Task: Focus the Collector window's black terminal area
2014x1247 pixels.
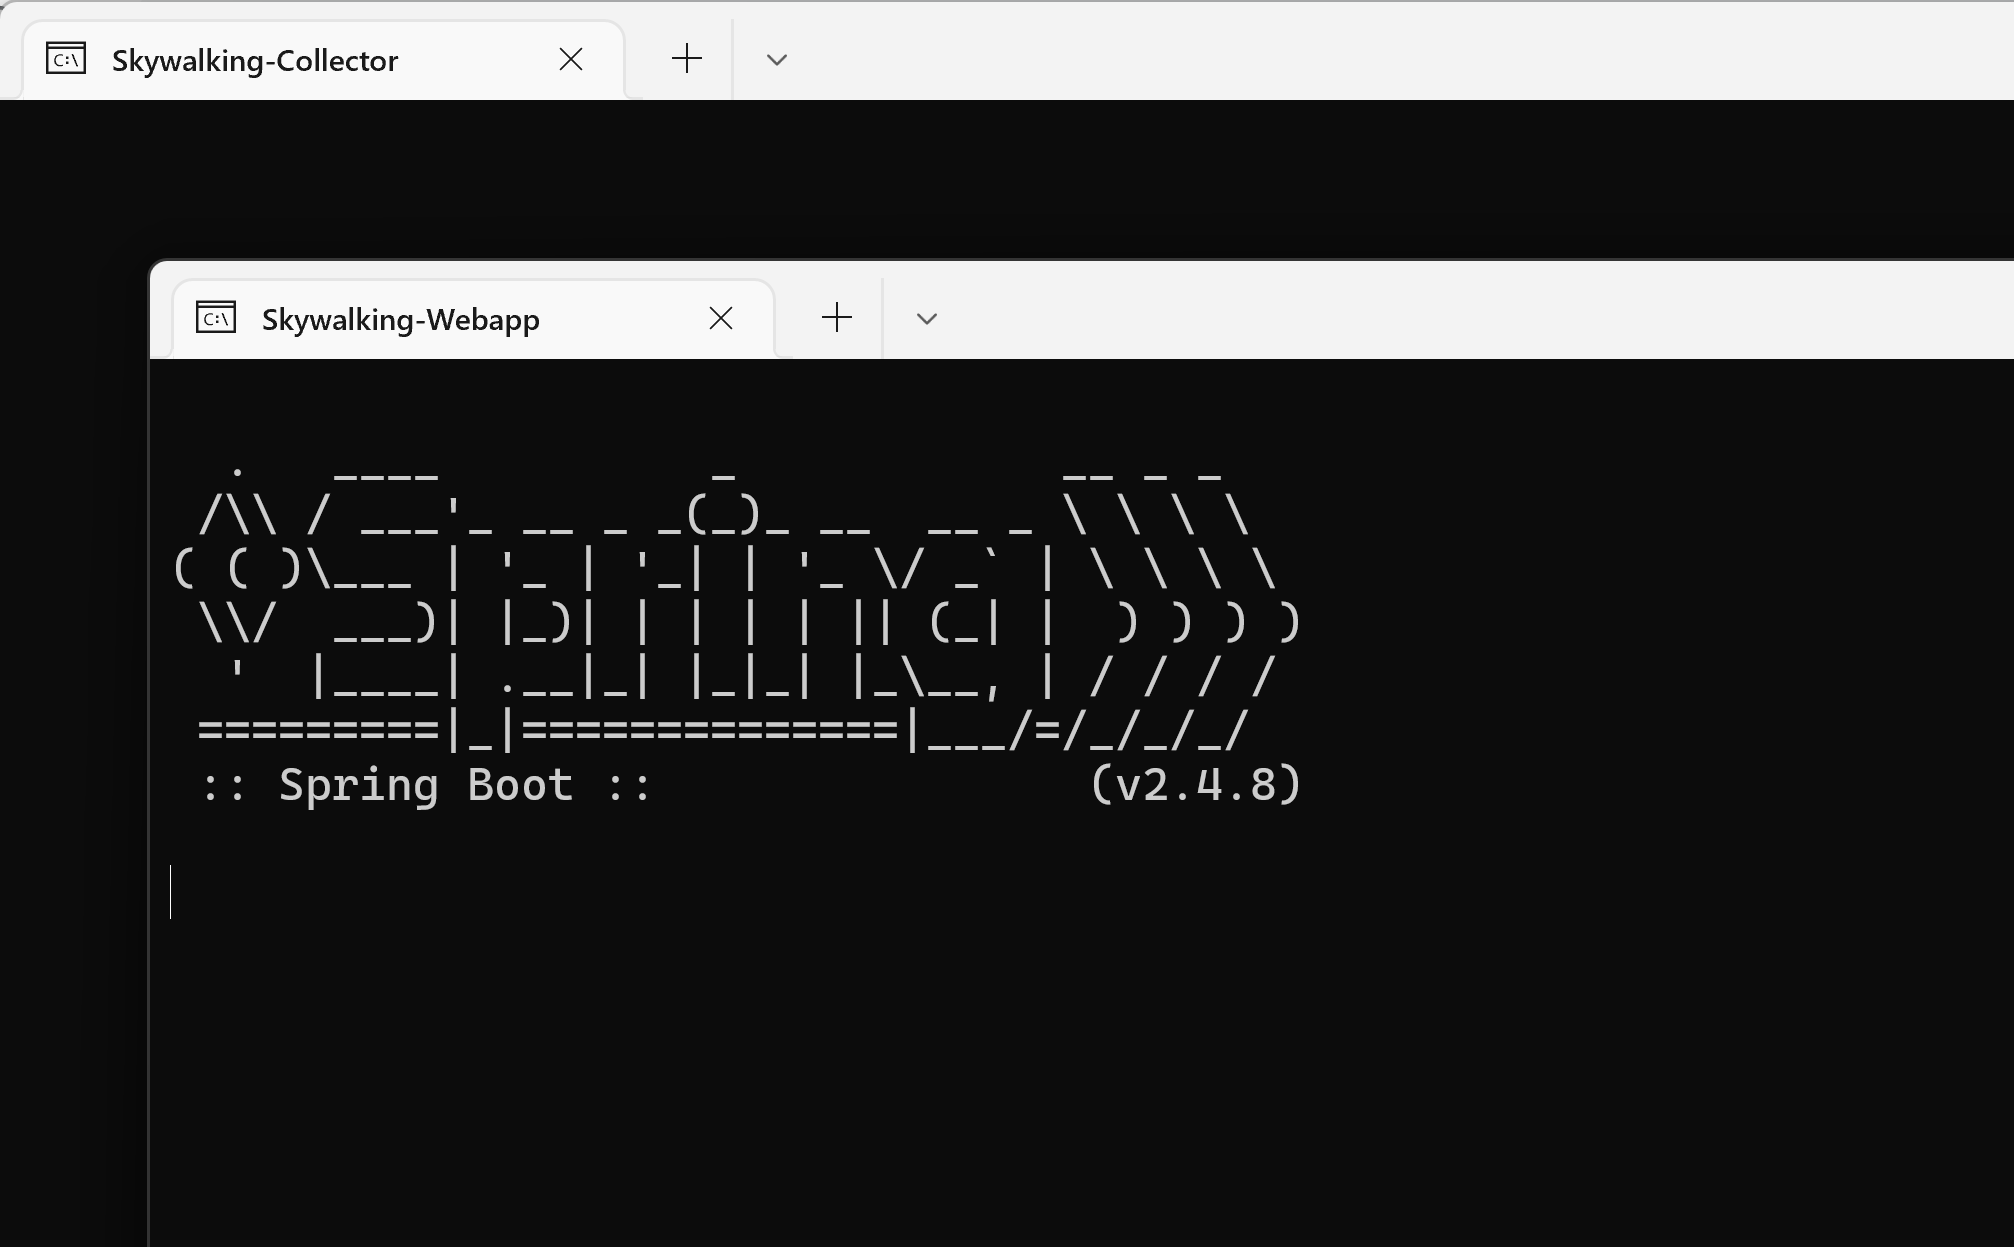Action: tap(1000, 180)
